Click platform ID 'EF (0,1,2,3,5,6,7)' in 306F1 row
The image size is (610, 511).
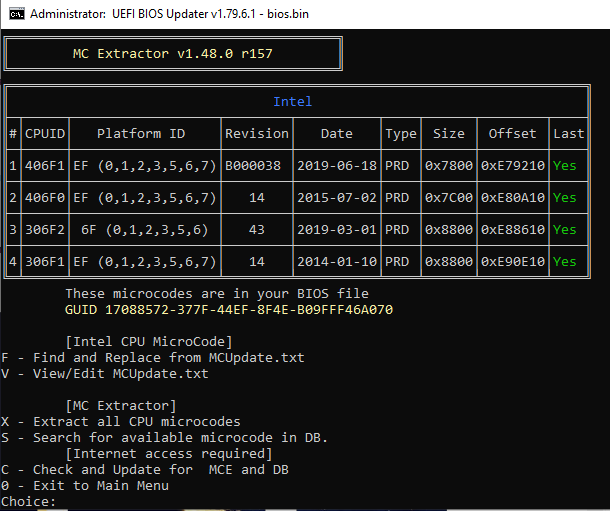tap(145, 262)
